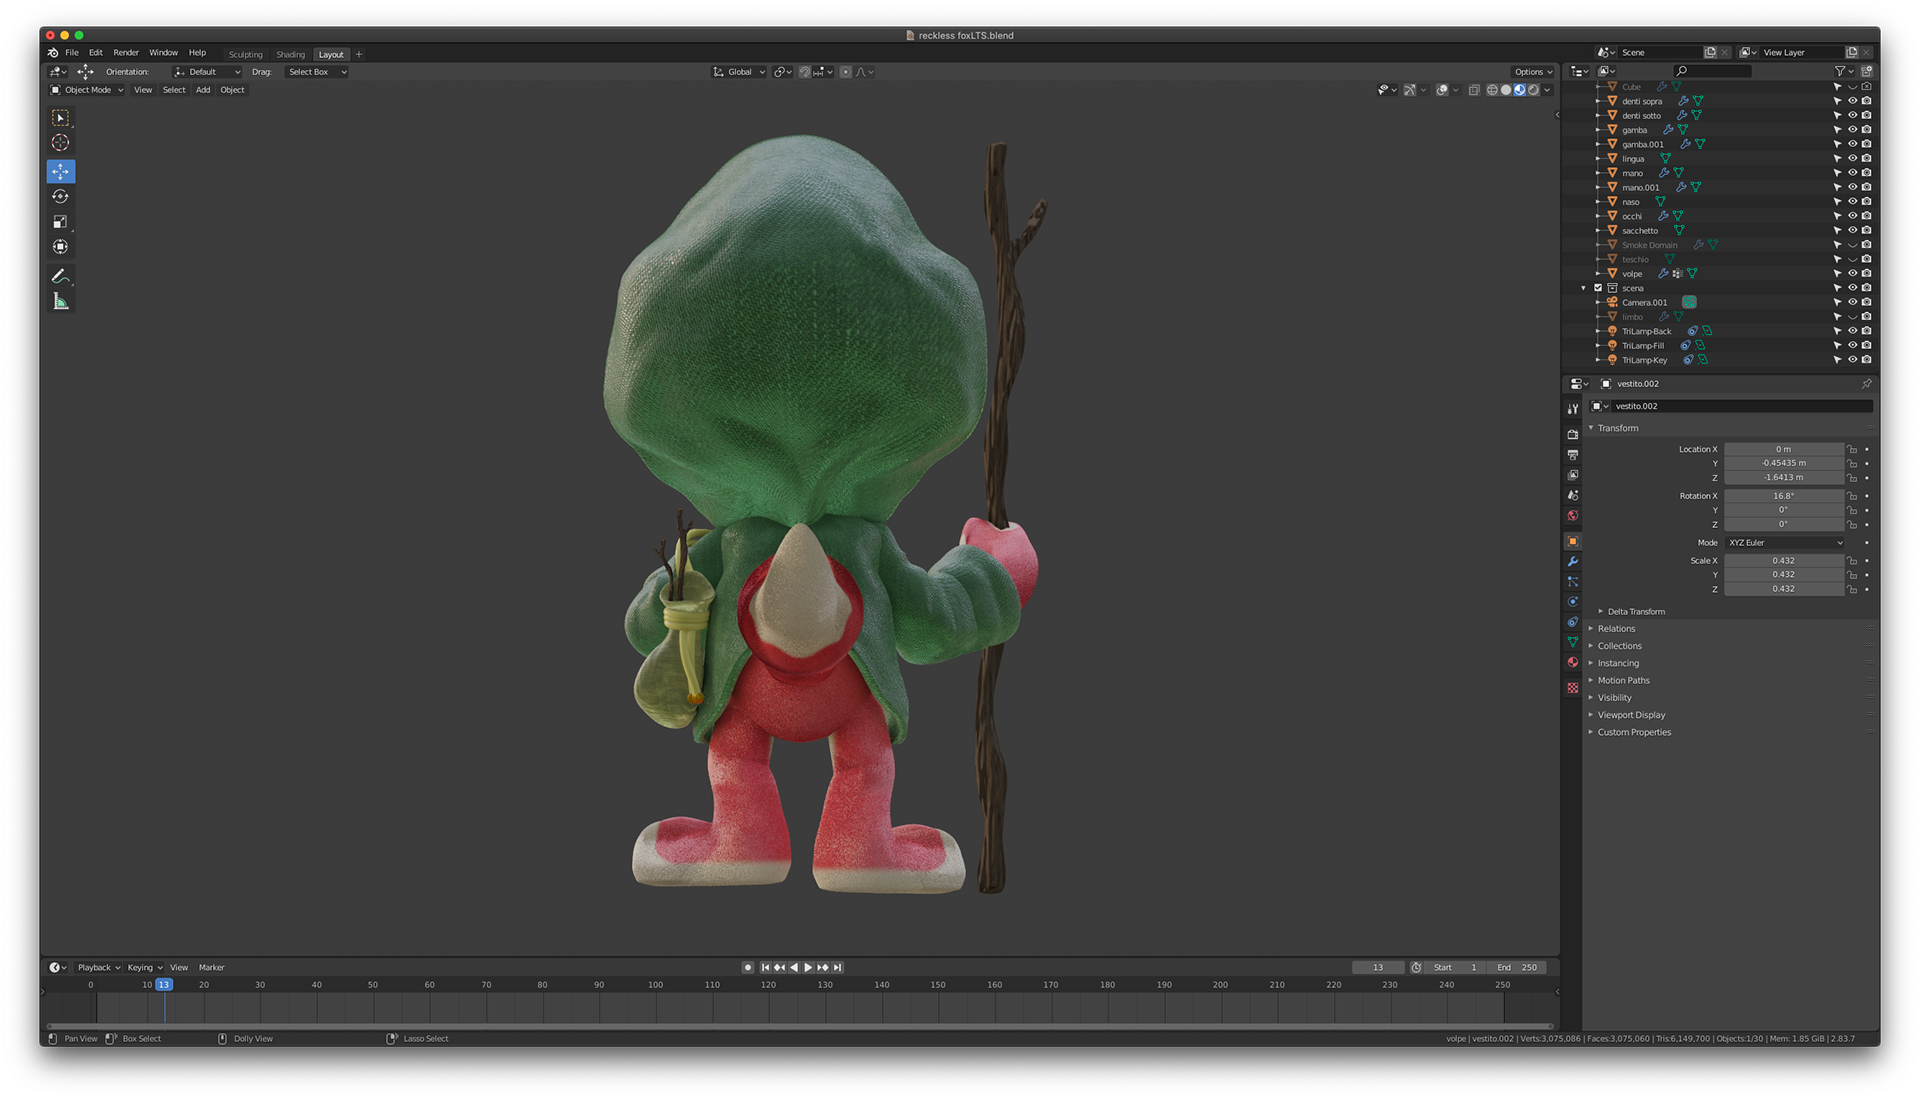Screen dimensions: 1920x1099
Task: Choose the Annotate pencil tool
Action: tap(60, 276)
